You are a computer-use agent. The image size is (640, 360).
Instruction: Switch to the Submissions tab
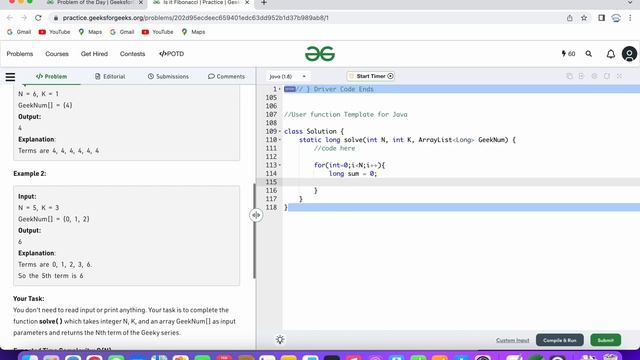point(168,76)
